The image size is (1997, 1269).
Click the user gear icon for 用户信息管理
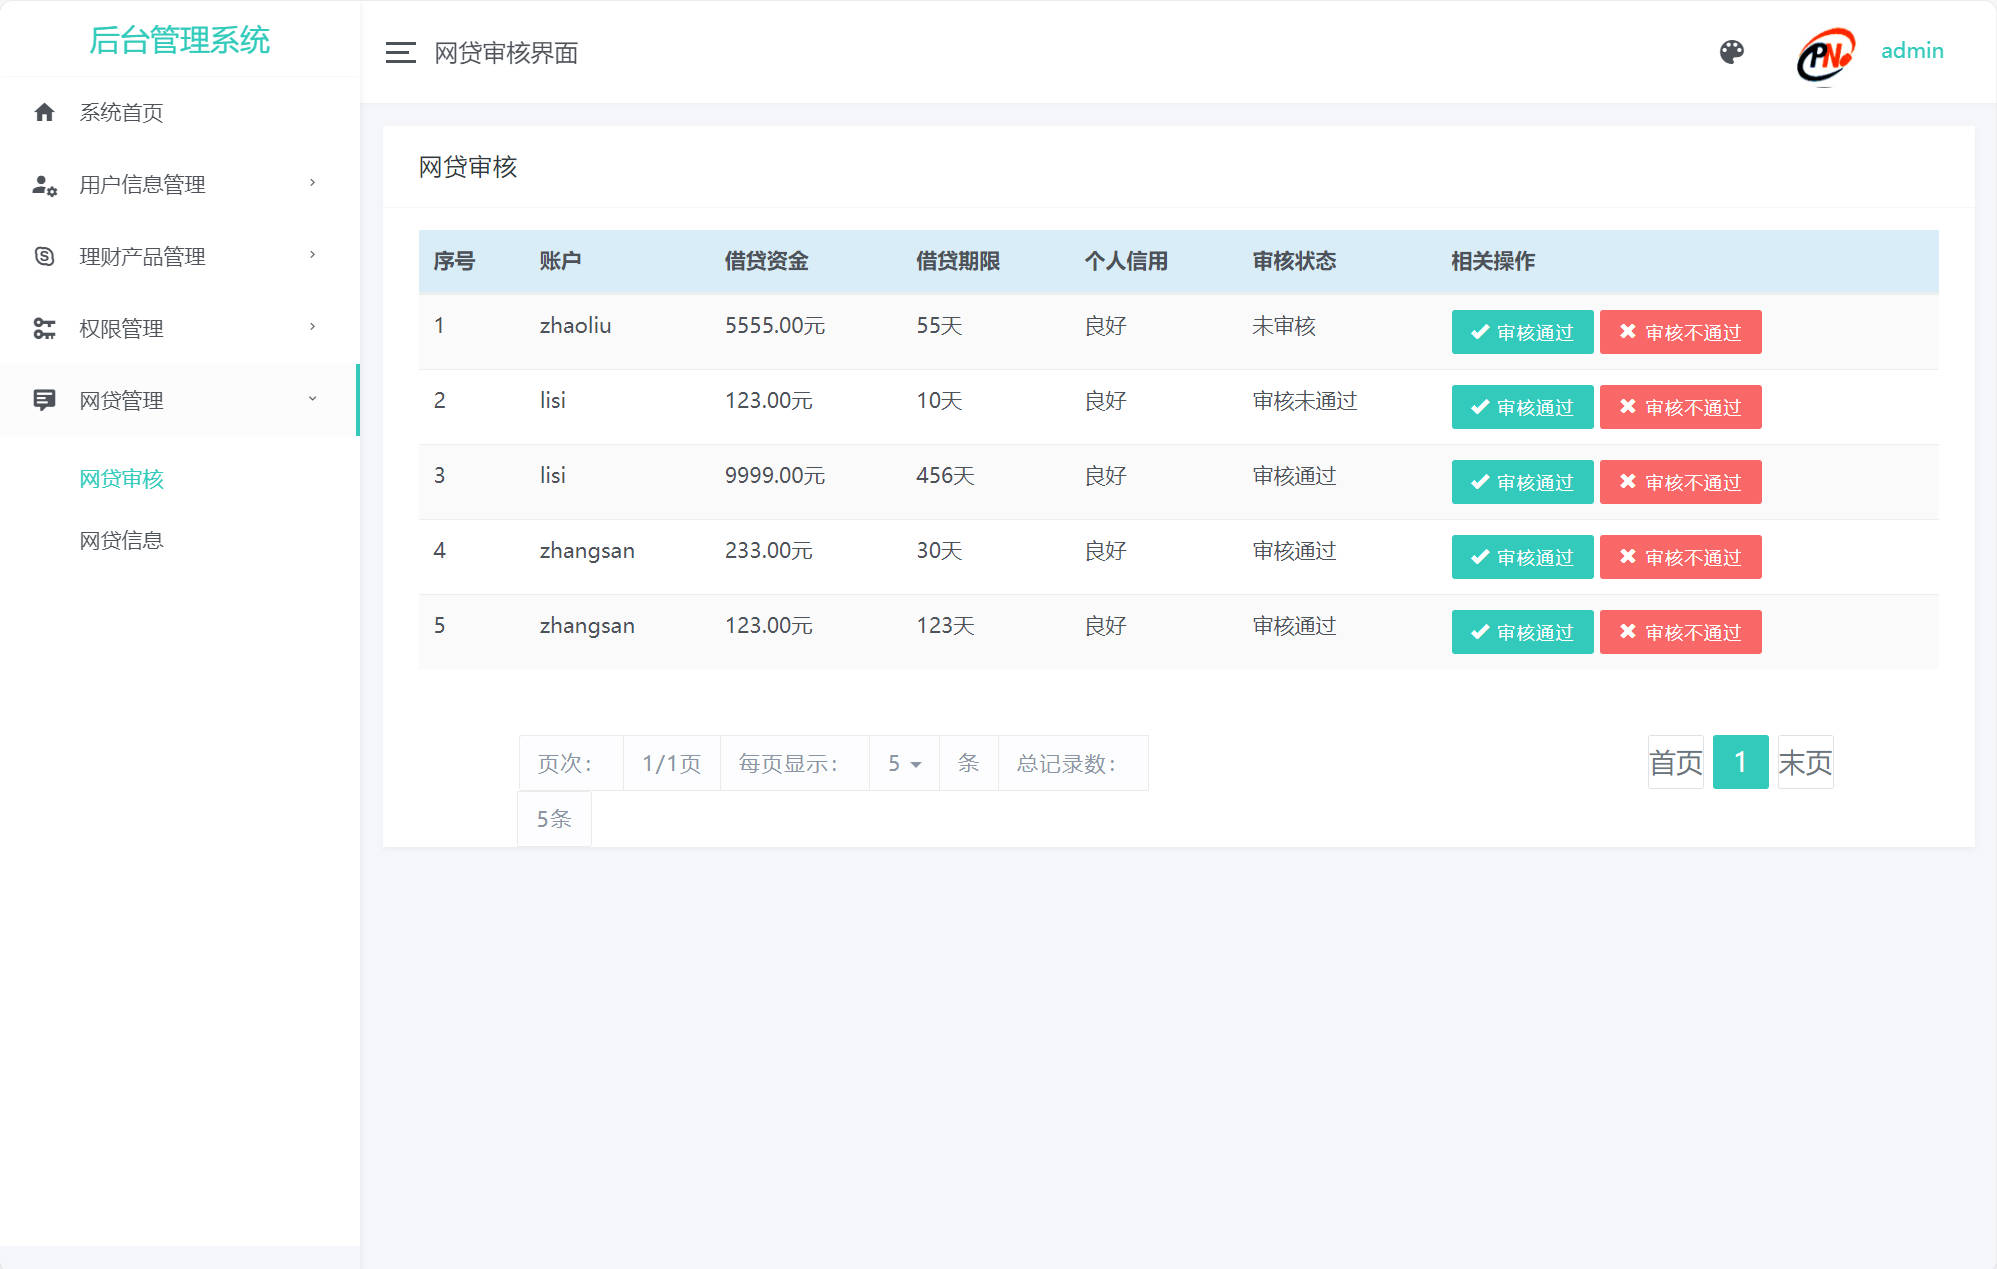tap(45, 184)
